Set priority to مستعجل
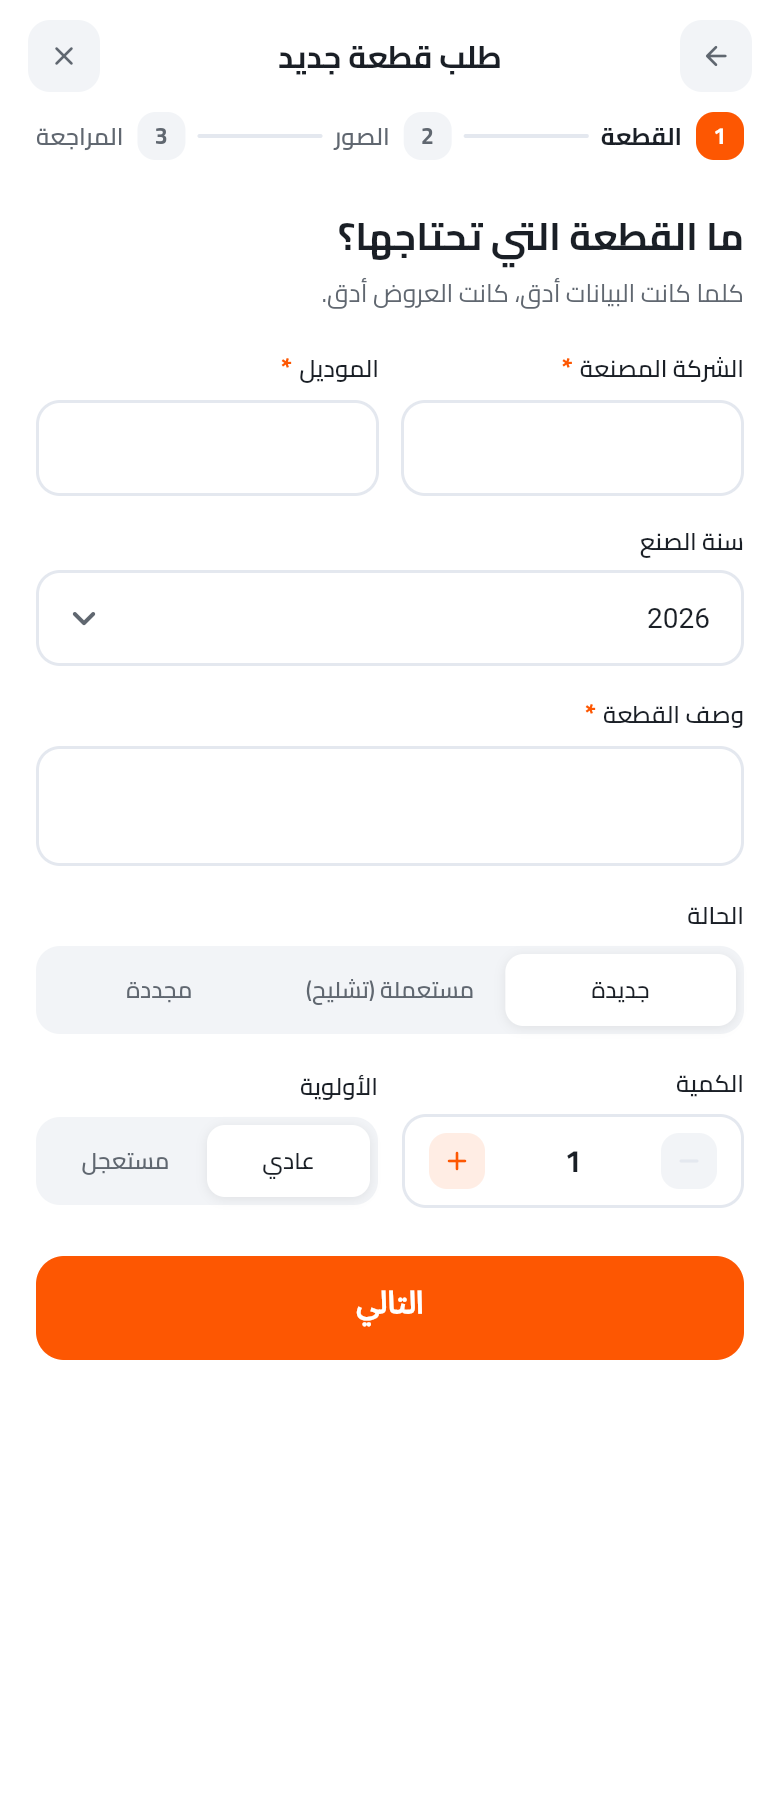 [x=125, y=1161]
